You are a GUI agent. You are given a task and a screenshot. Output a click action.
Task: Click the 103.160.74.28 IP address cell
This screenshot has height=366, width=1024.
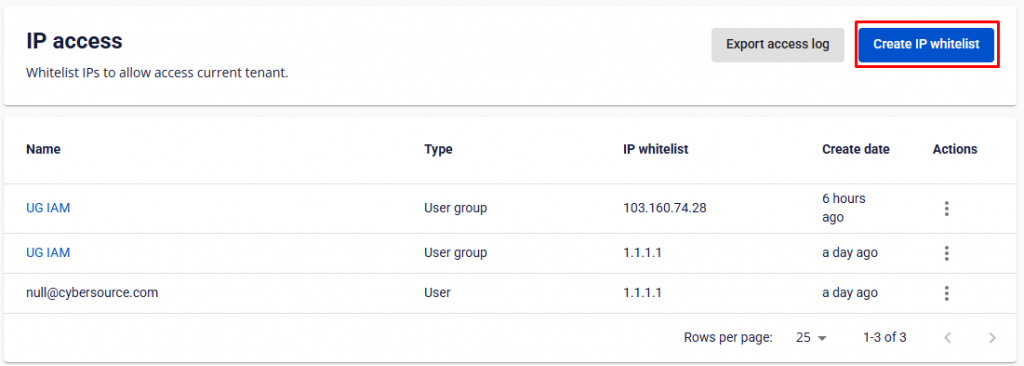click(x=665, y=208)
